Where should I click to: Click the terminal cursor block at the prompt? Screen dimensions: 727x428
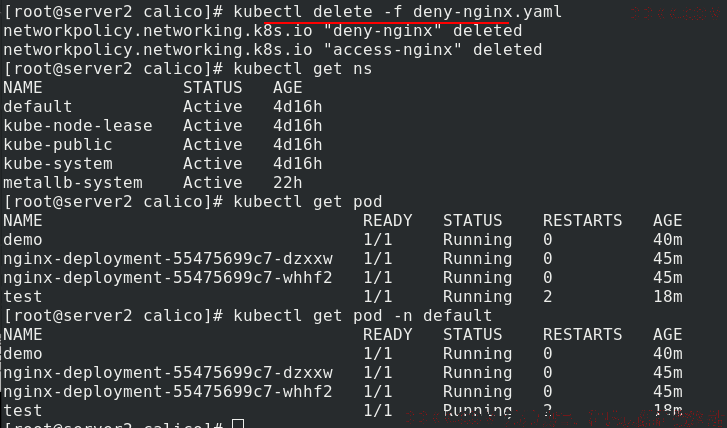click(x=238, y=423)
